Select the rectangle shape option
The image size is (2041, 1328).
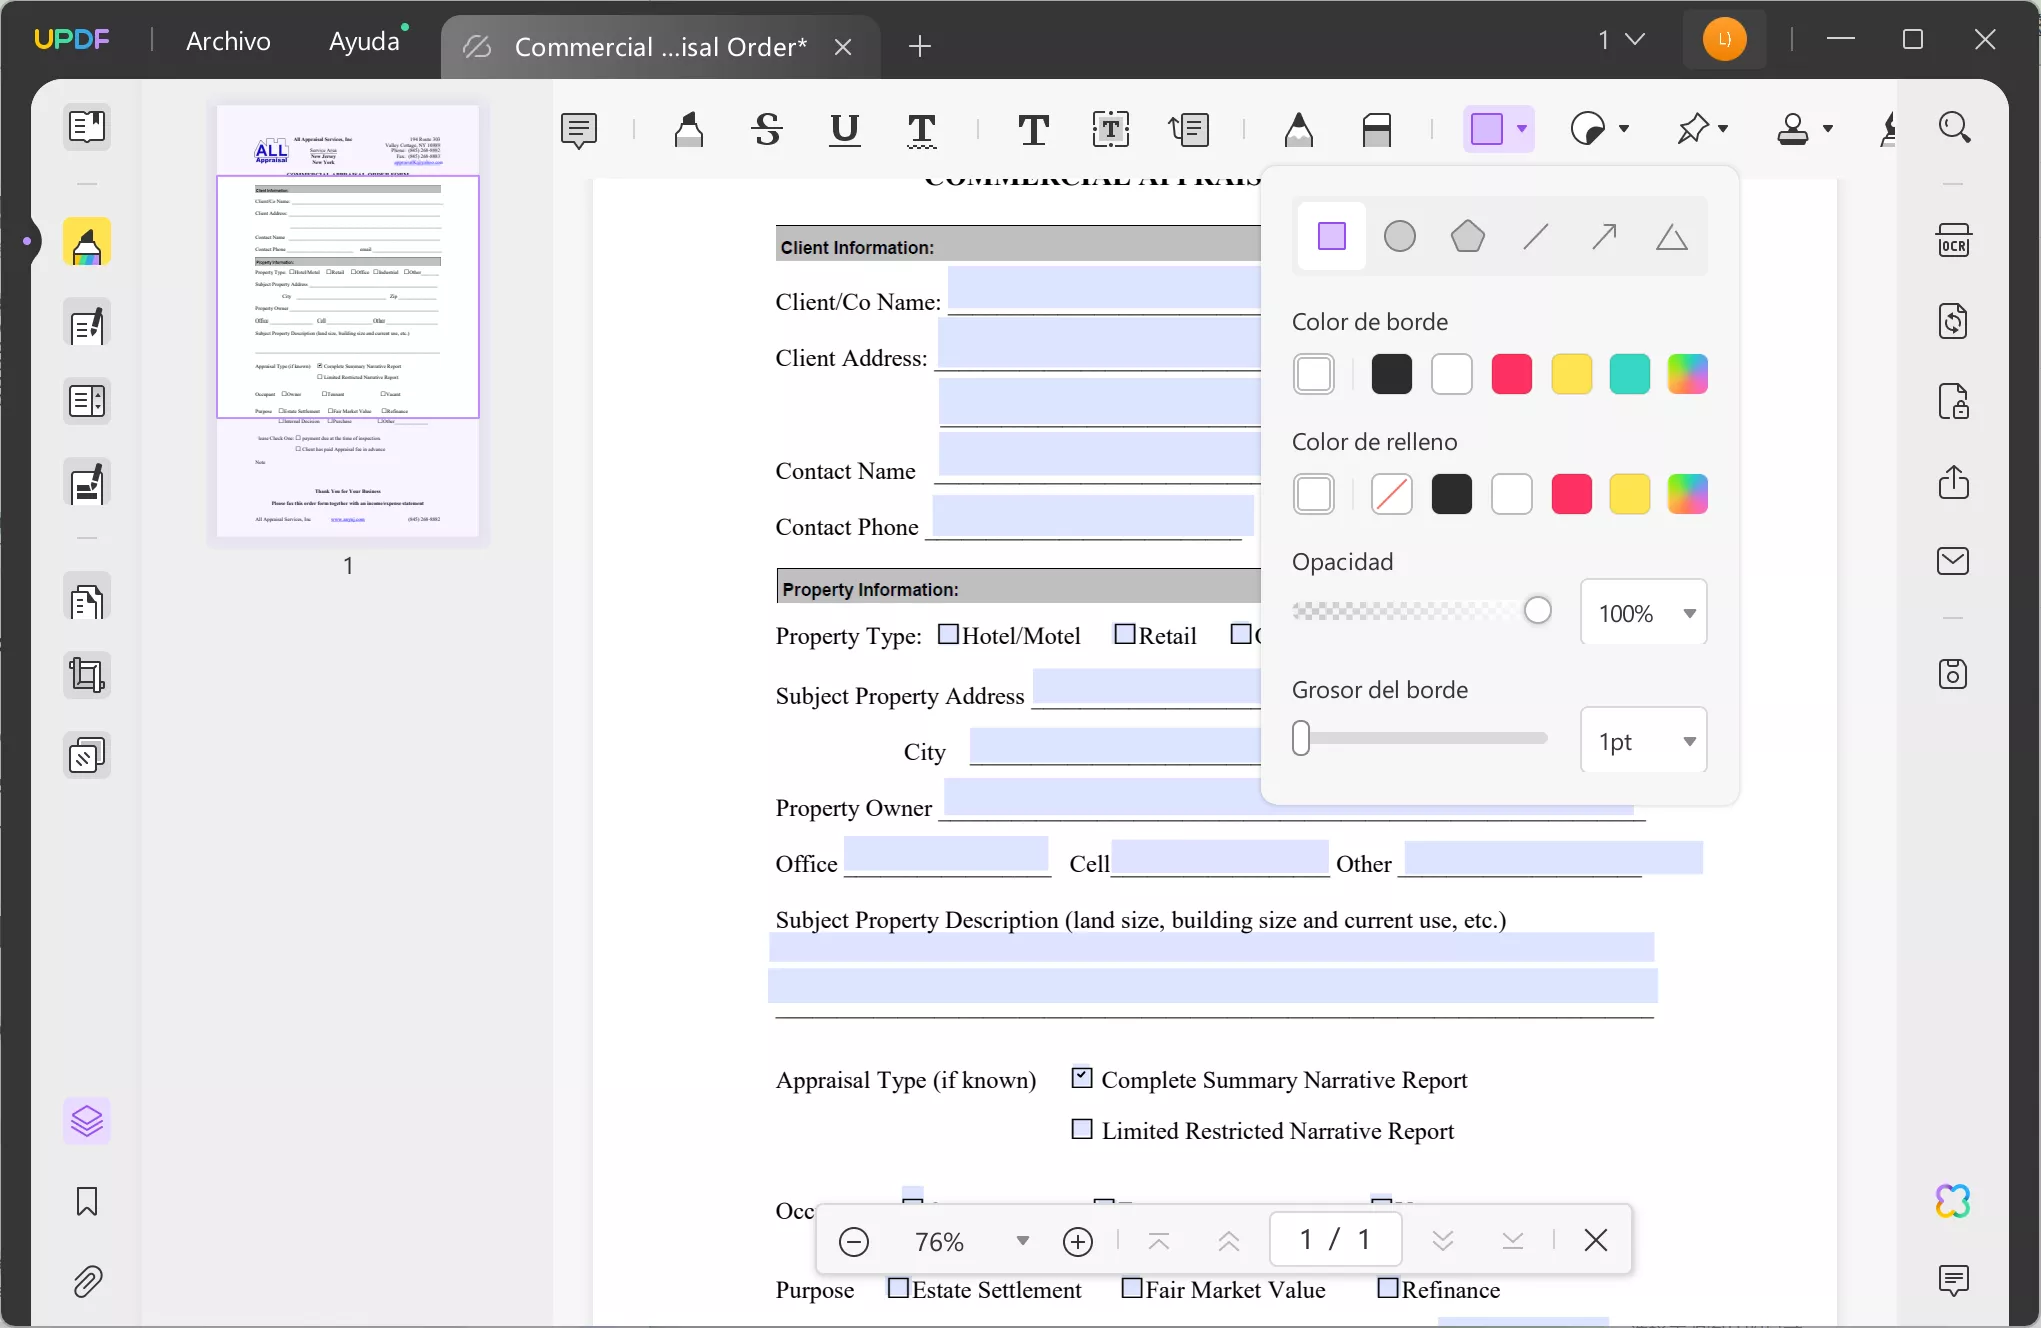pos(1332,237)
